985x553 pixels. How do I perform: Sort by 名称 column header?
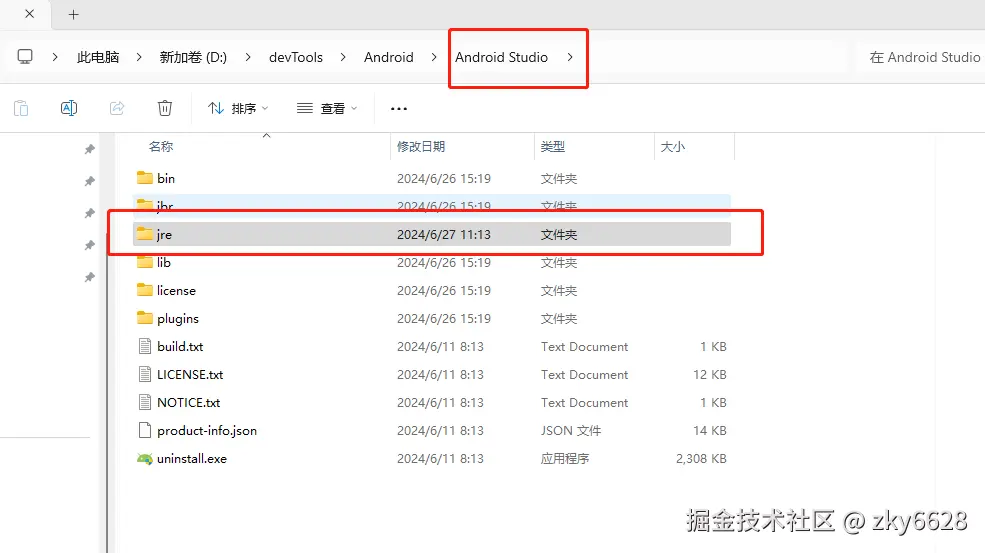161,146
